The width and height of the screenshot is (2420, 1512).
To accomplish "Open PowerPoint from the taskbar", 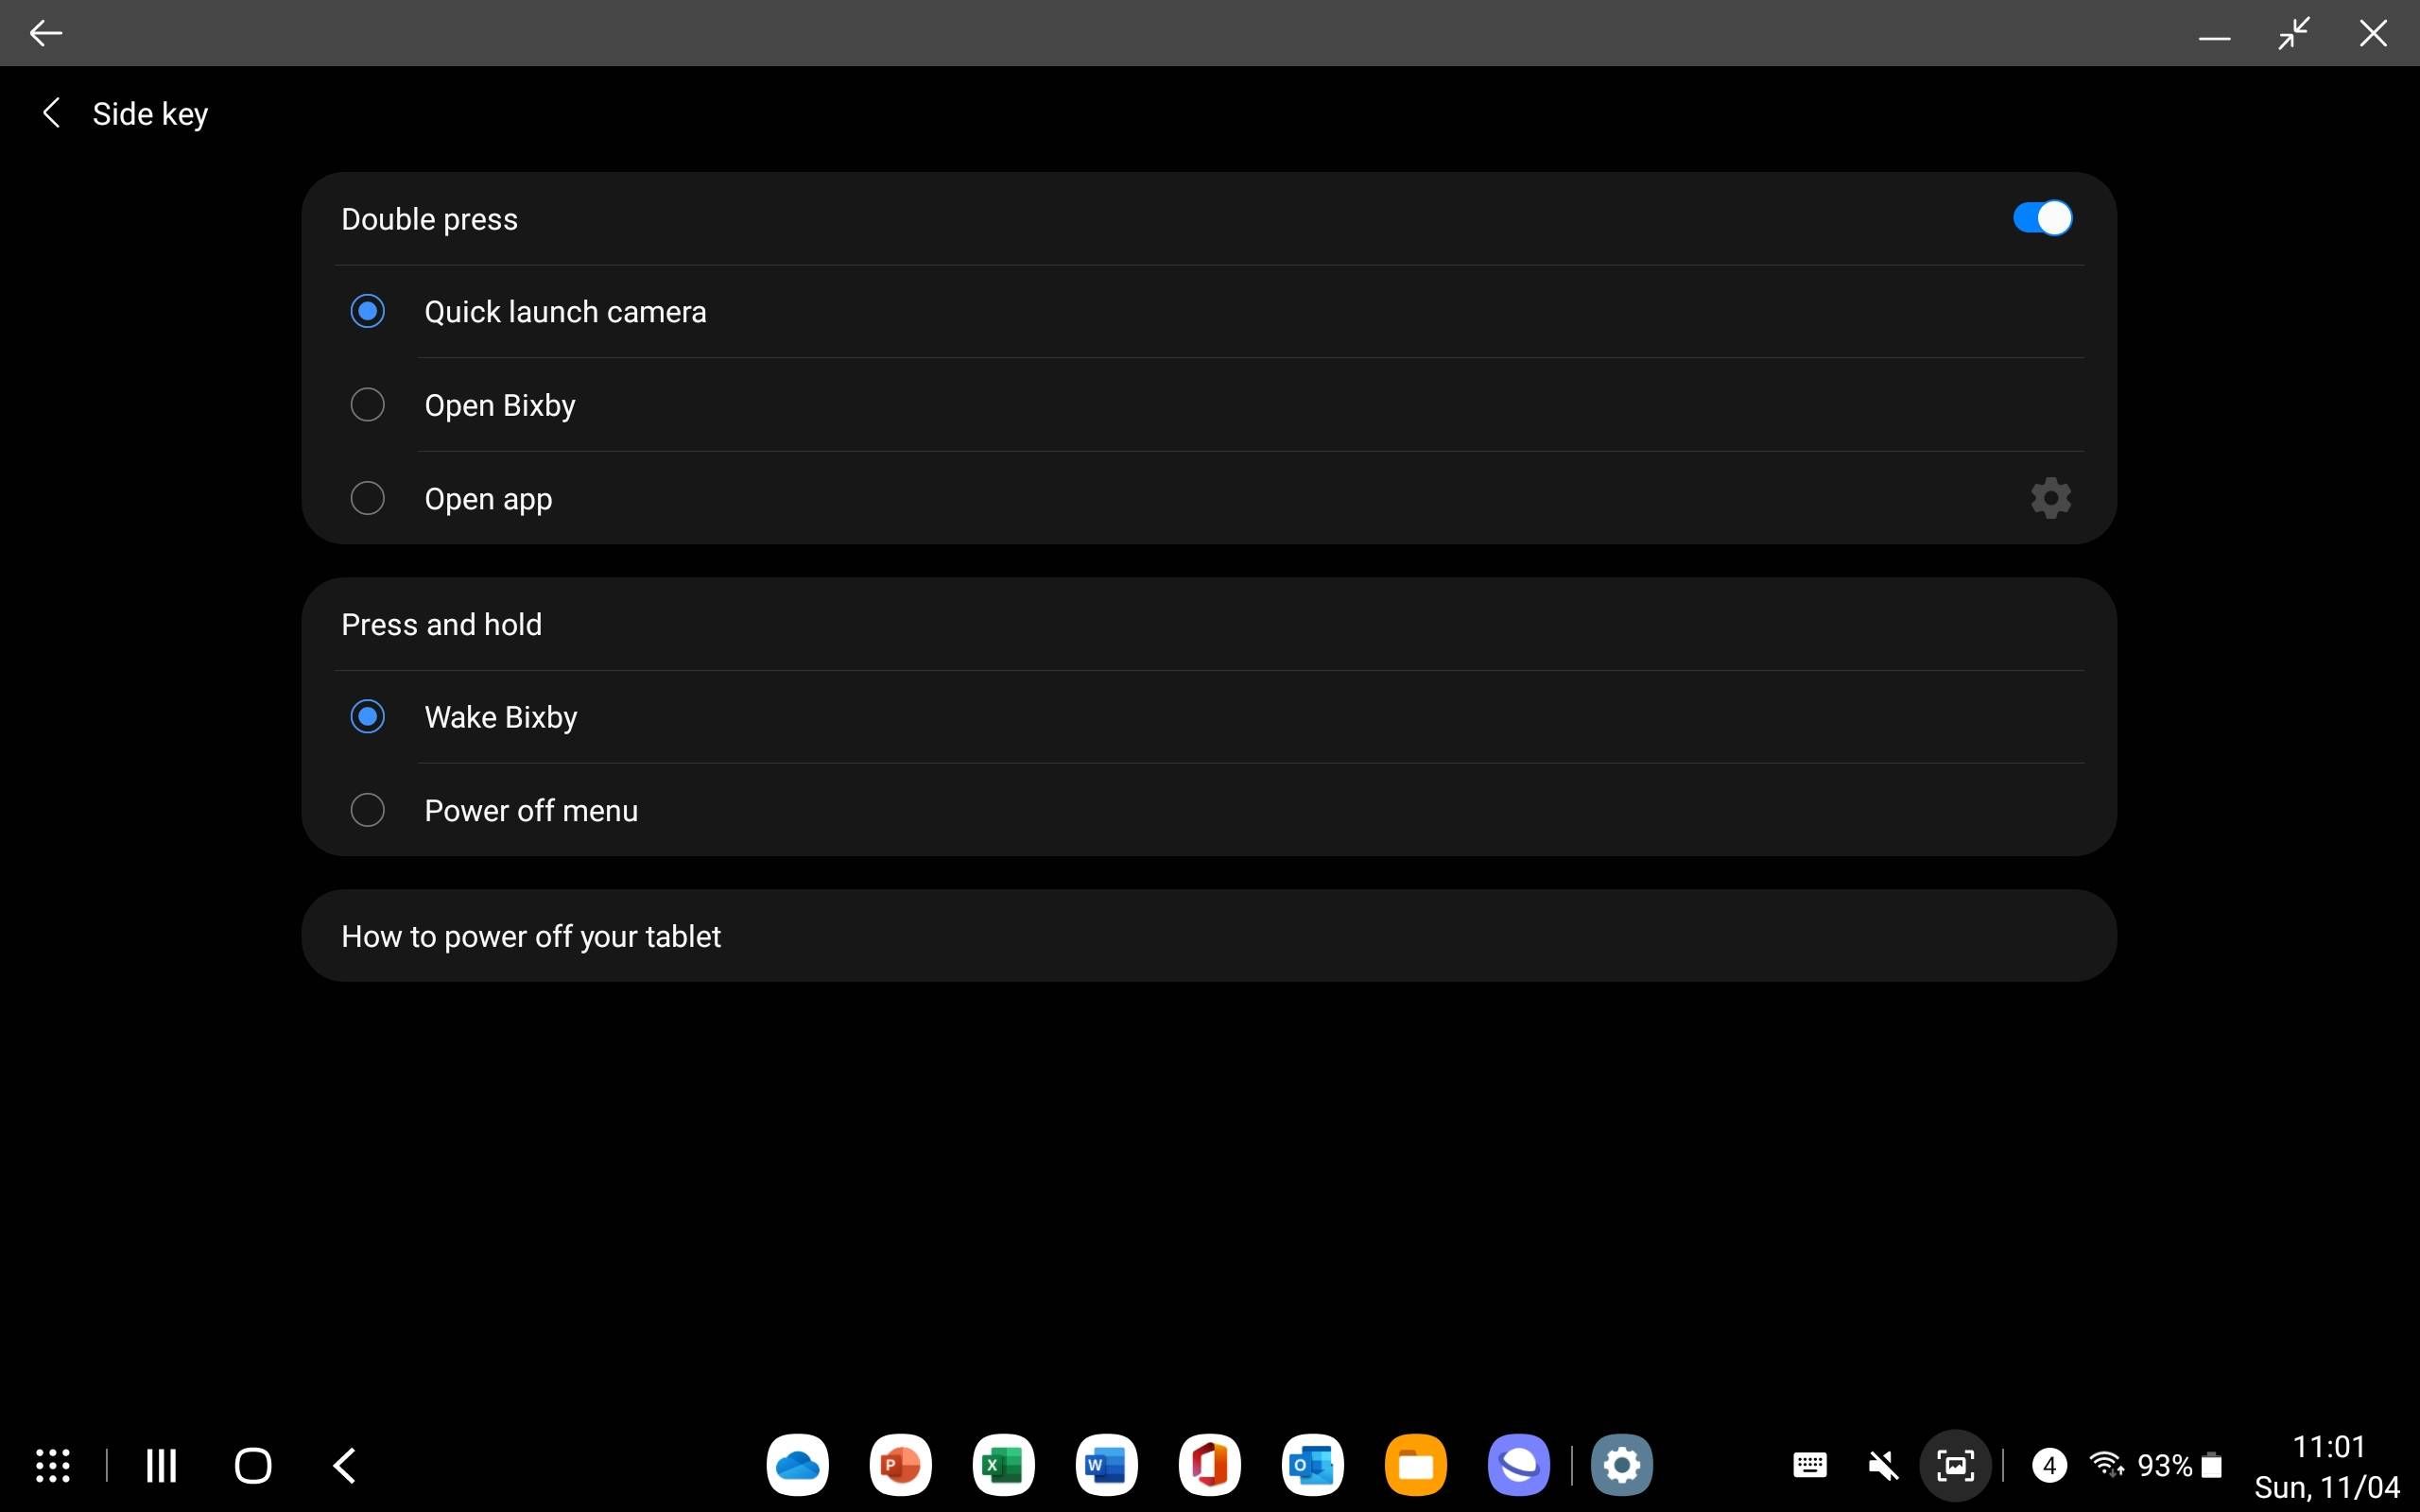I will [899, 1464].
